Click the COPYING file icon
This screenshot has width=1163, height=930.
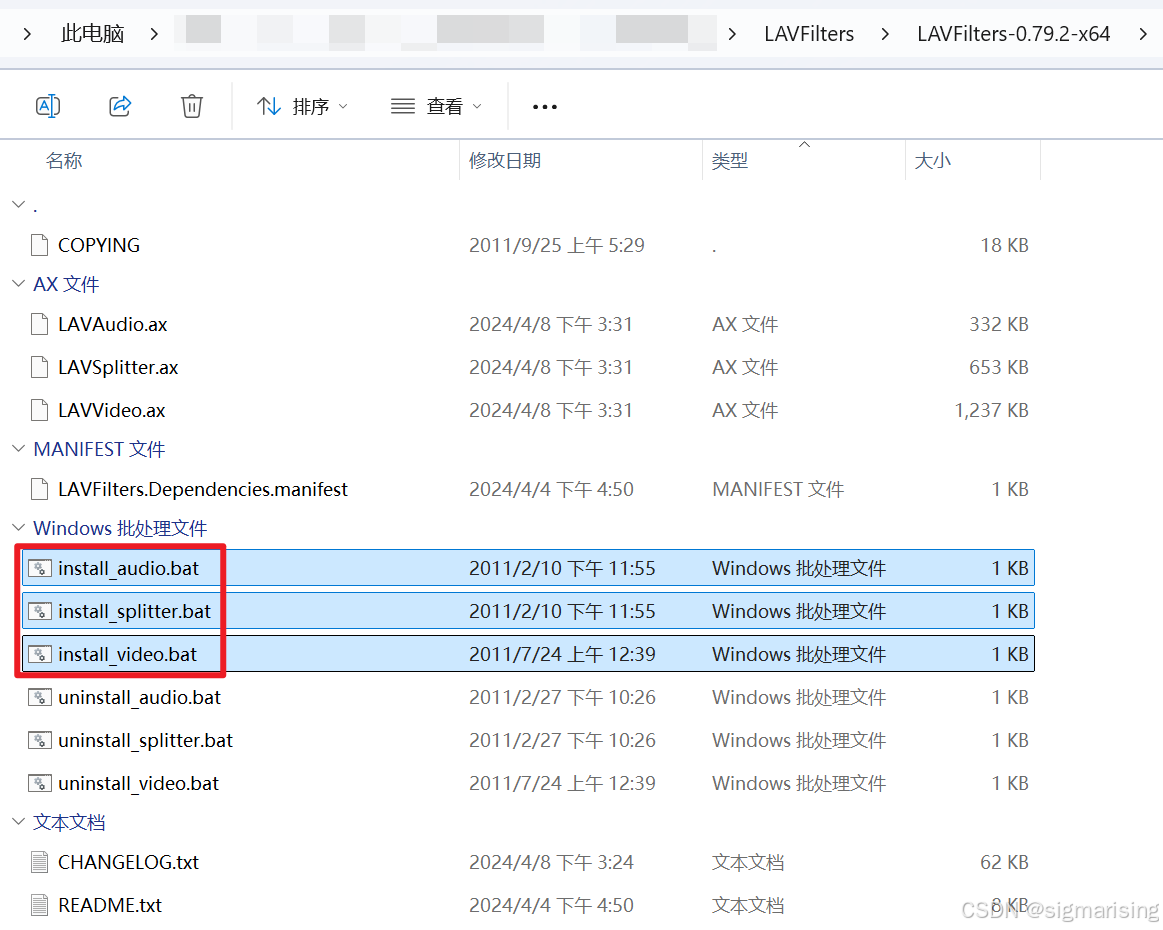tap(39, 245)
